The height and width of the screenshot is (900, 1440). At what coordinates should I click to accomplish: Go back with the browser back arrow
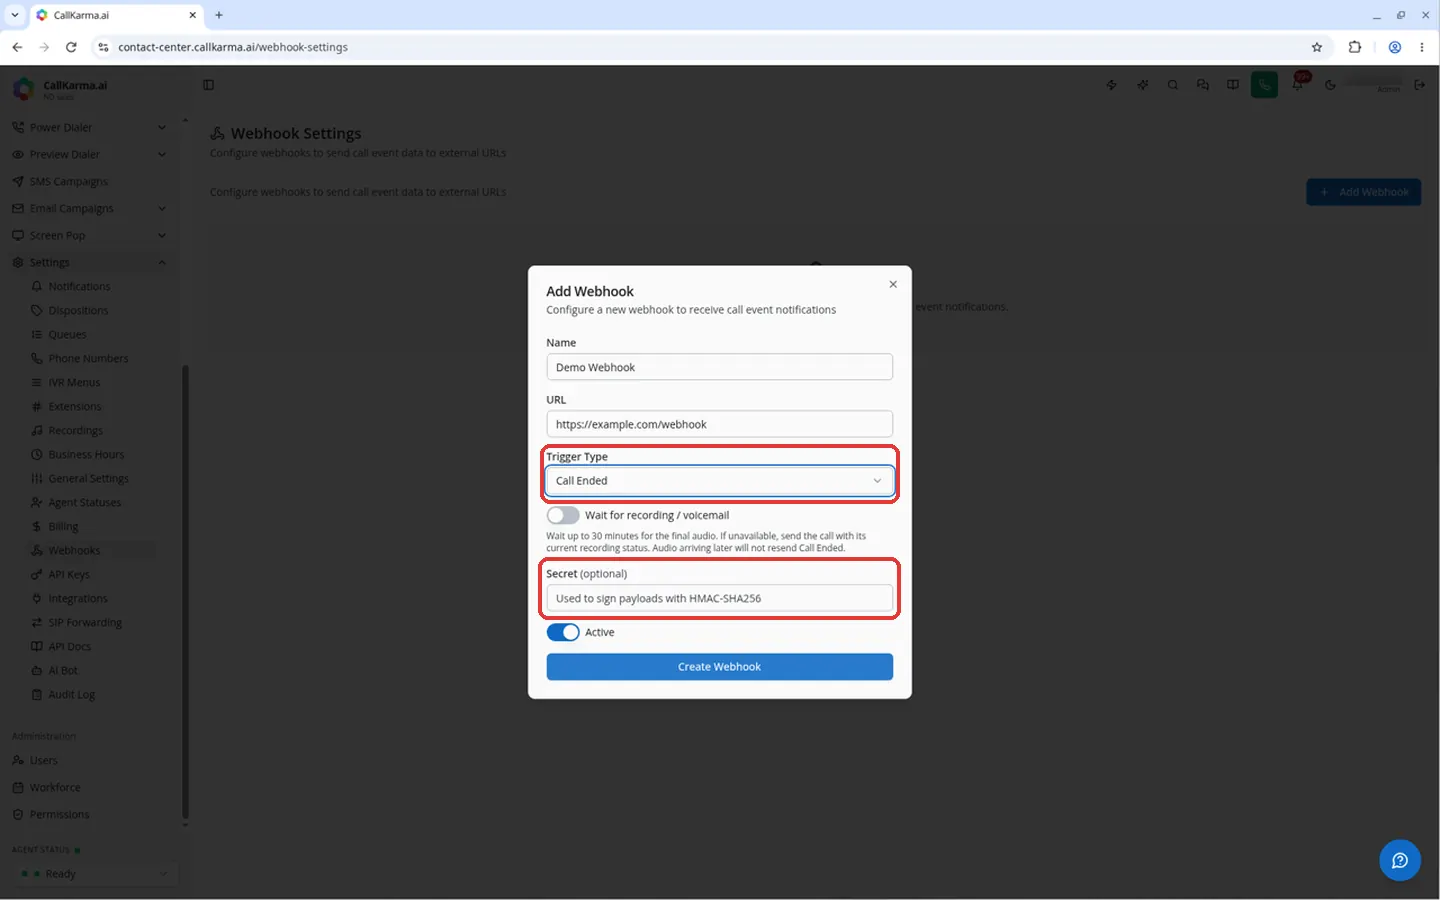pyautogui.click(x=17, y=47)
